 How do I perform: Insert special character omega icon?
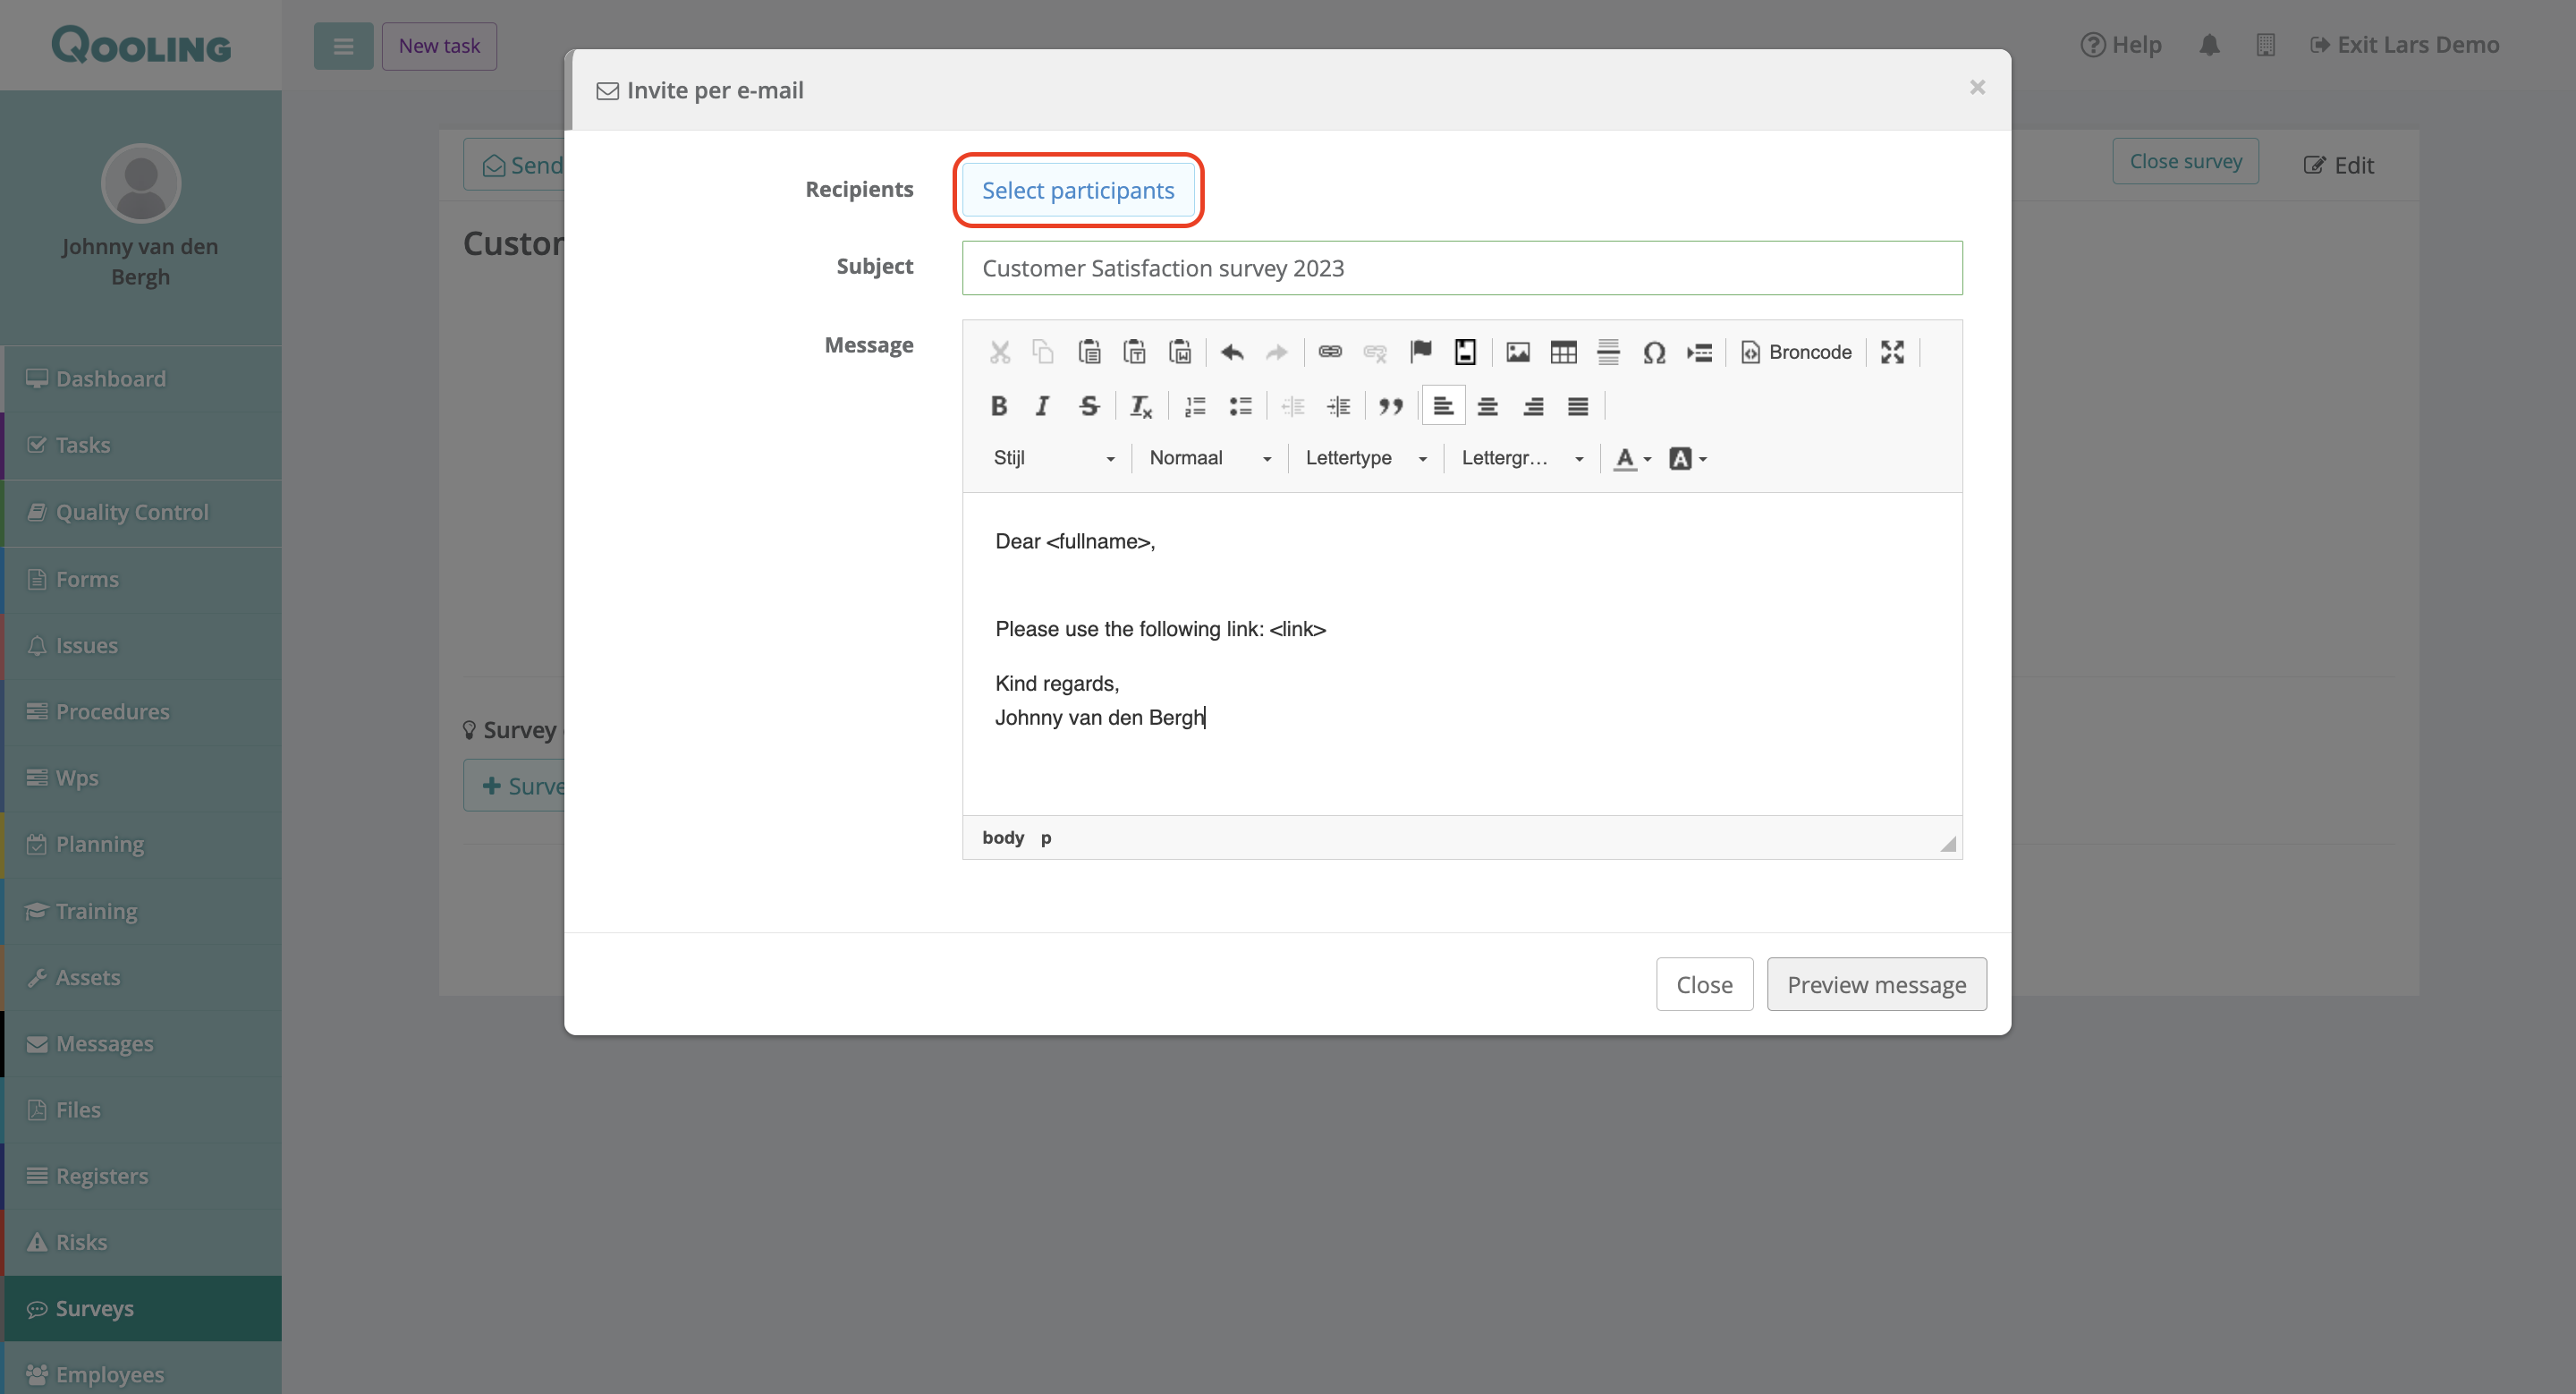(x=1653, y=352)
